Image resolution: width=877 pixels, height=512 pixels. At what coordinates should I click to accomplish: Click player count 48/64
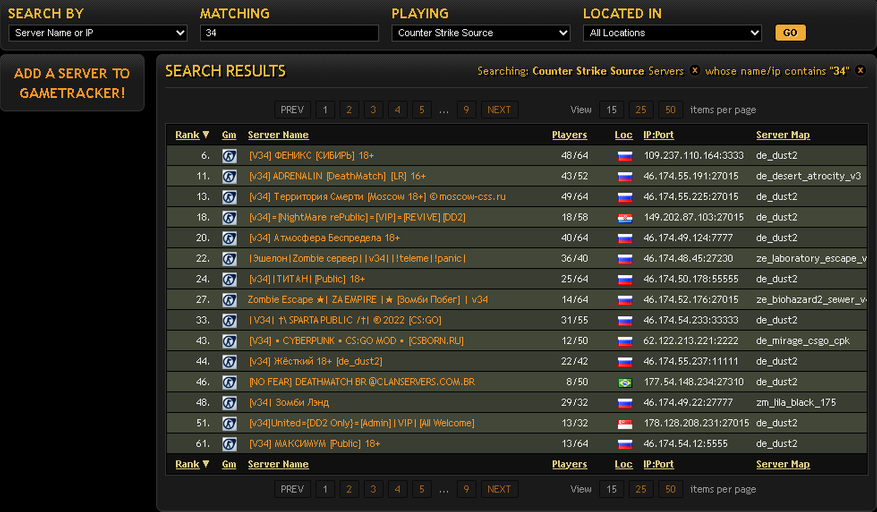click(574, 156)
